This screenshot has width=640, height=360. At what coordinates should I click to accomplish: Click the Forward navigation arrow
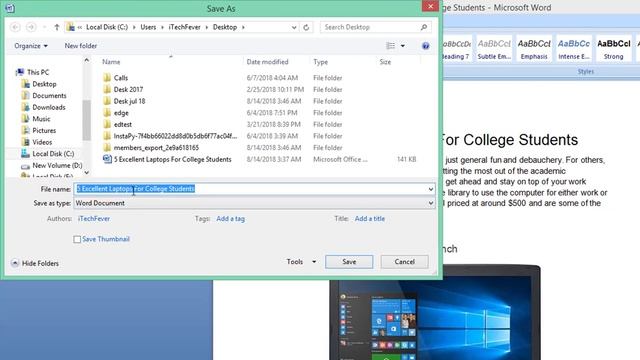tap(31, 27)
